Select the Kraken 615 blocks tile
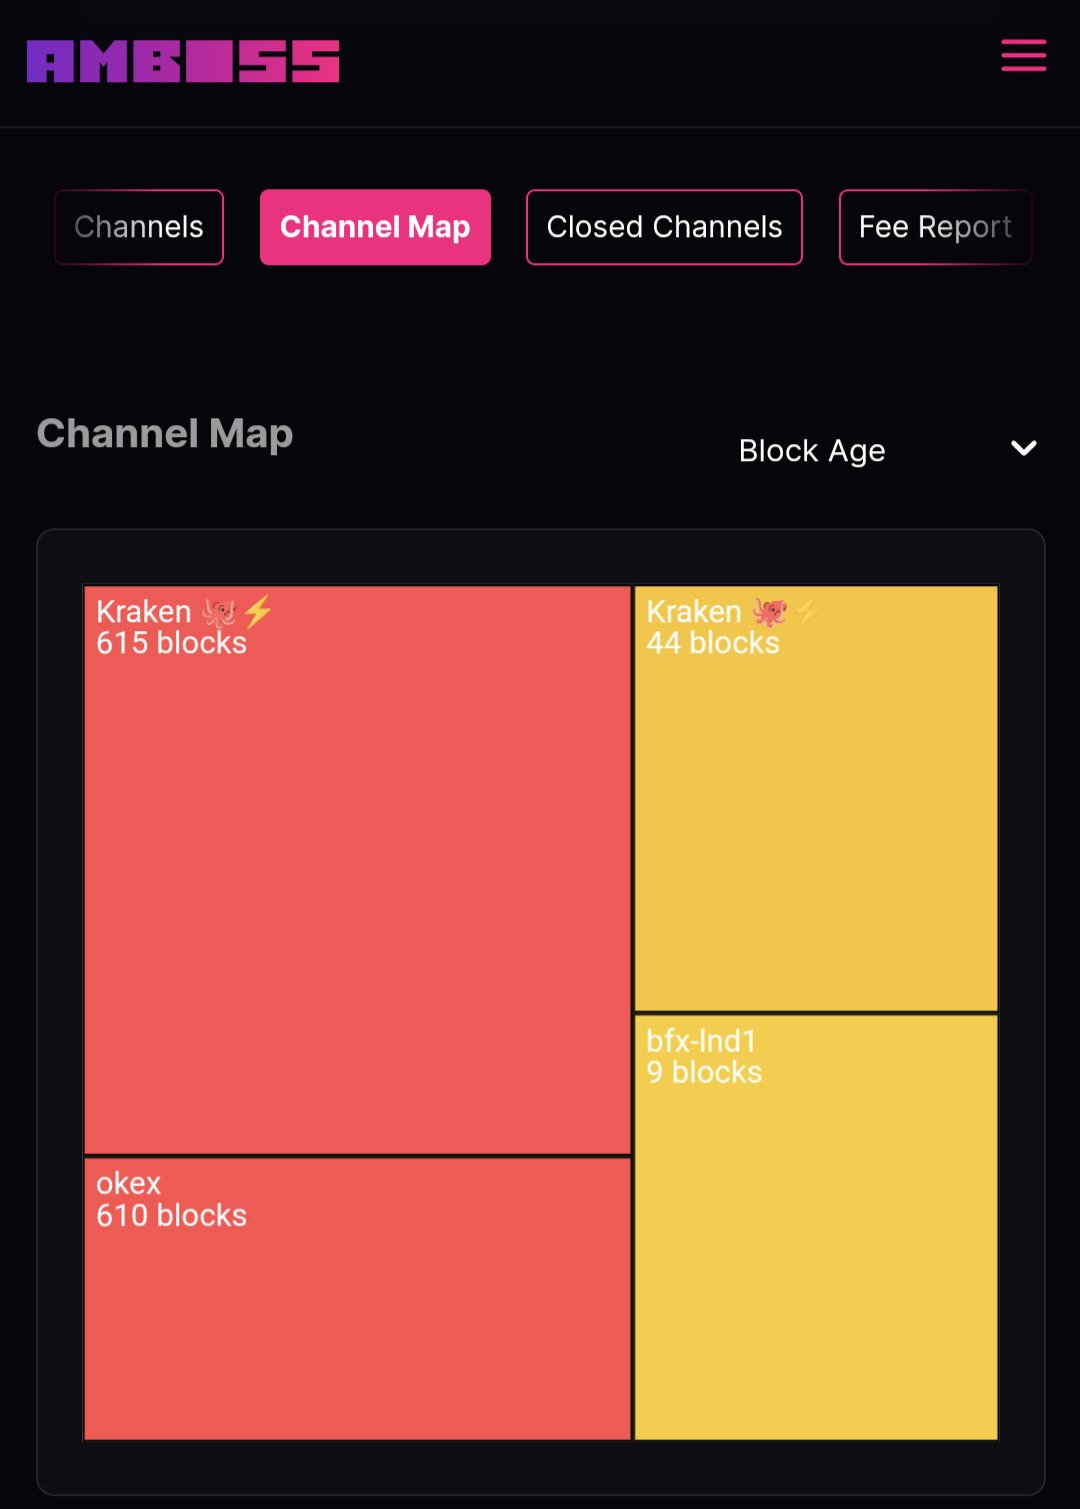The width and height of the screenshot is (1080, 1509). [x=357, y=870]
